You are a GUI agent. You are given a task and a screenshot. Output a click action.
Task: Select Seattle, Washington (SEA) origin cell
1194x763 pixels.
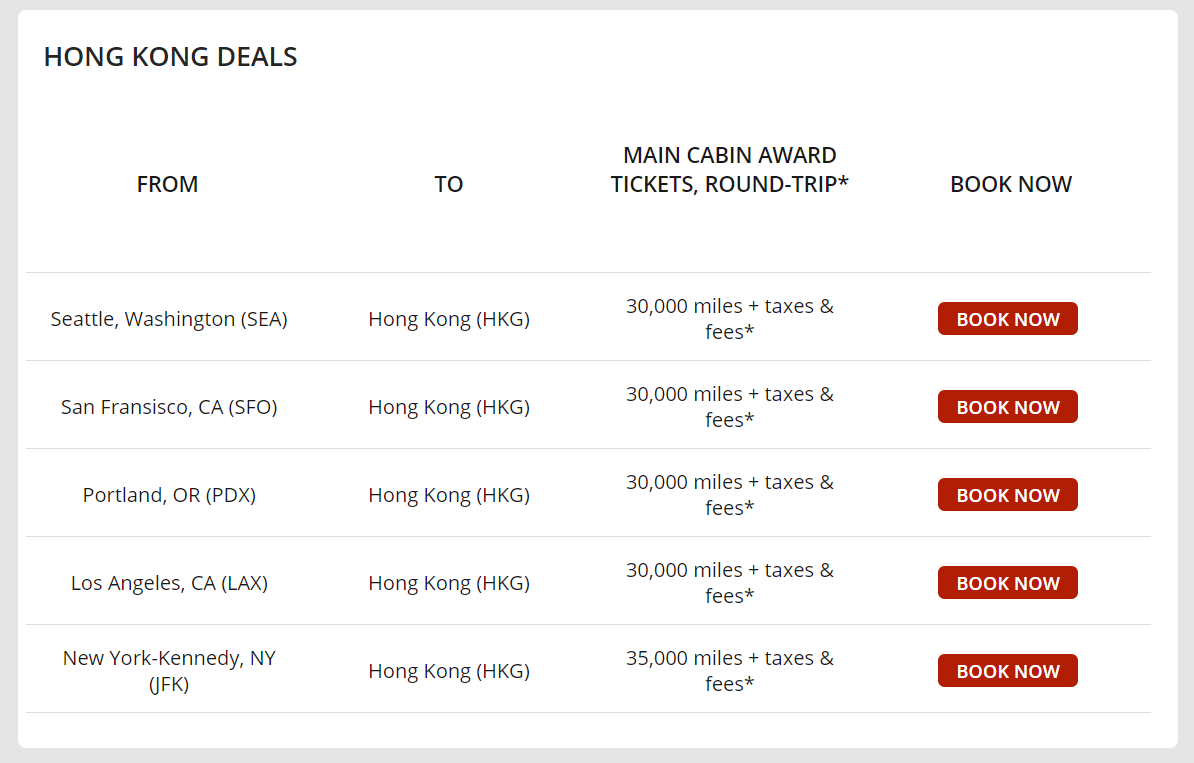coord(169,319)
